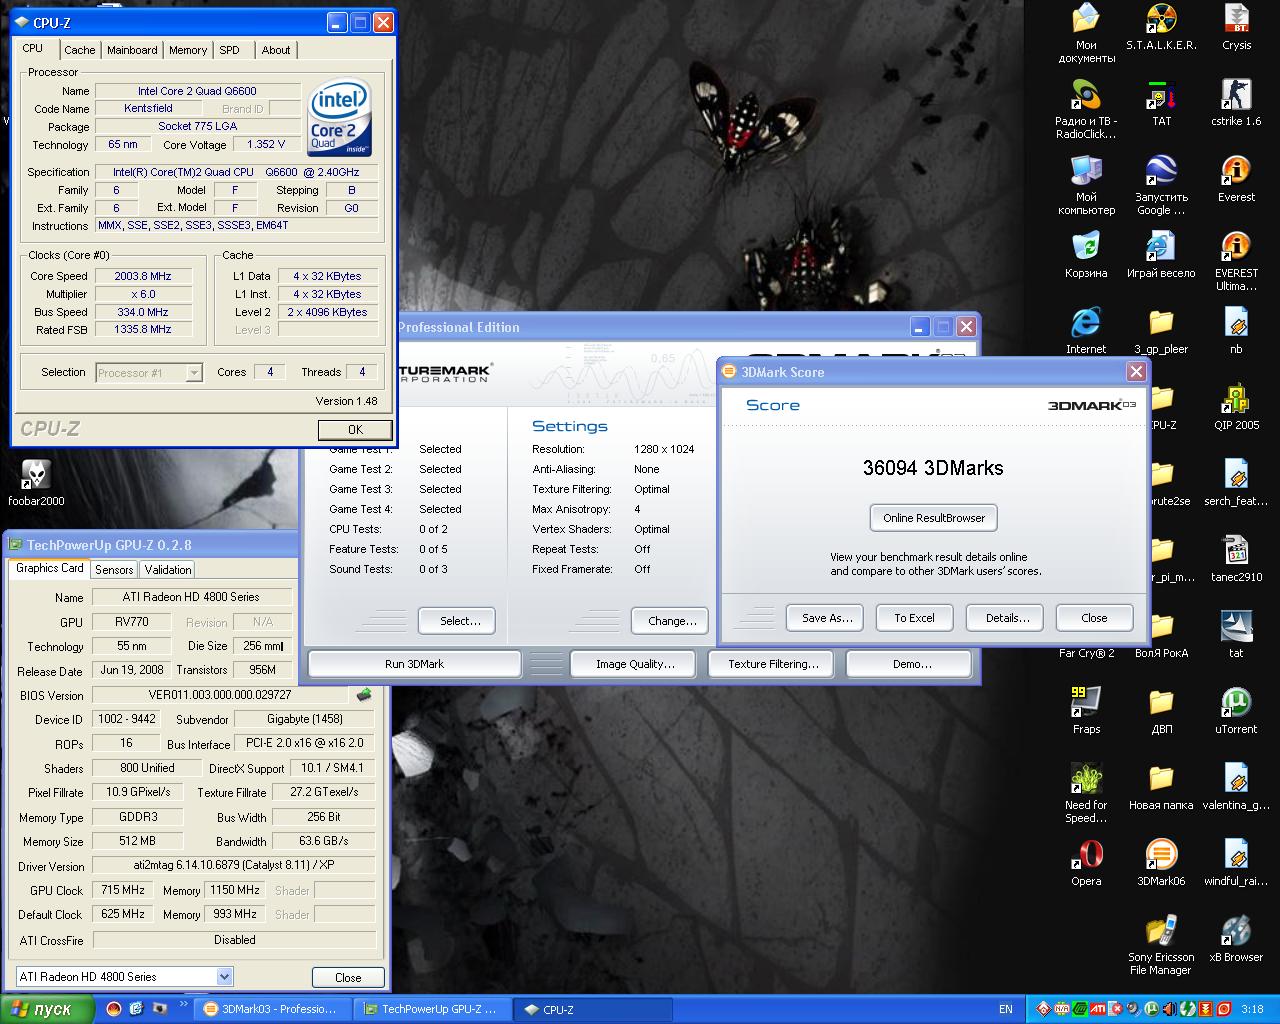Launch the cstrike 1.6 shortcut

click(1236, 103)
